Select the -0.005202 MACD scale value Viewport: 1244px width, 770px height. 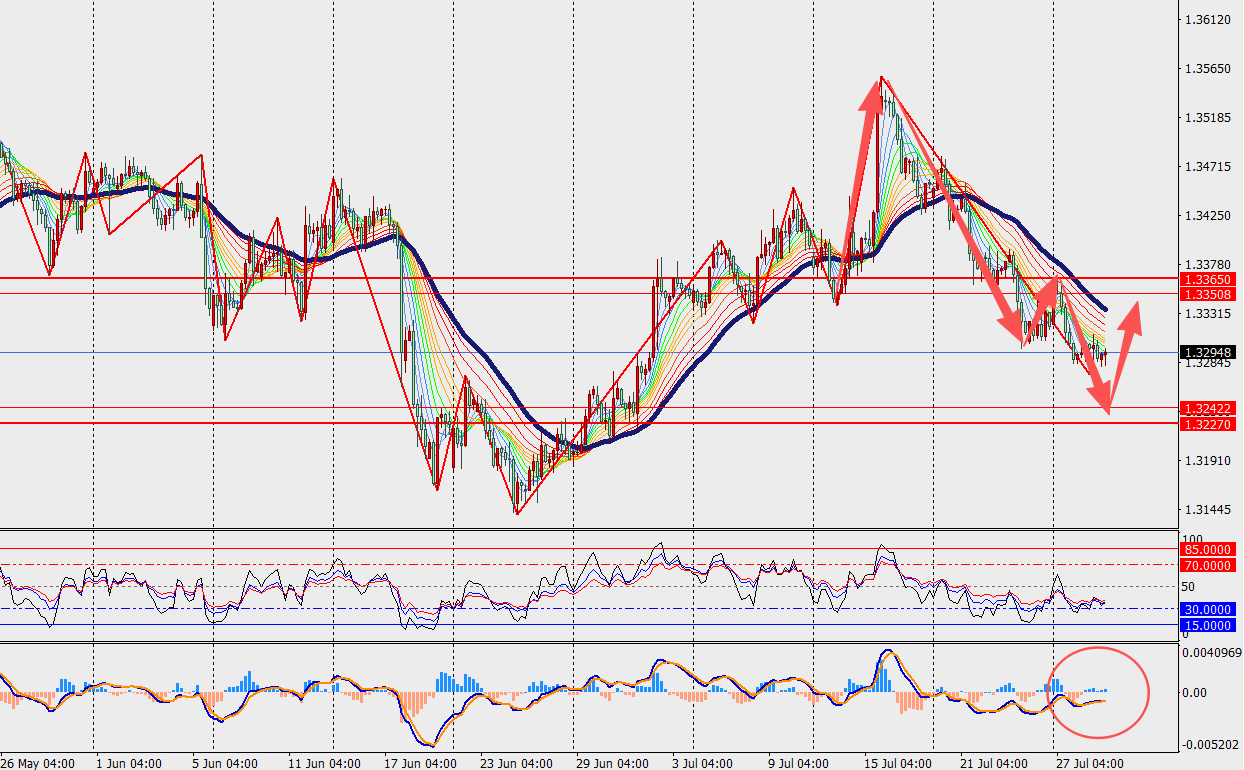[1211, 745]
